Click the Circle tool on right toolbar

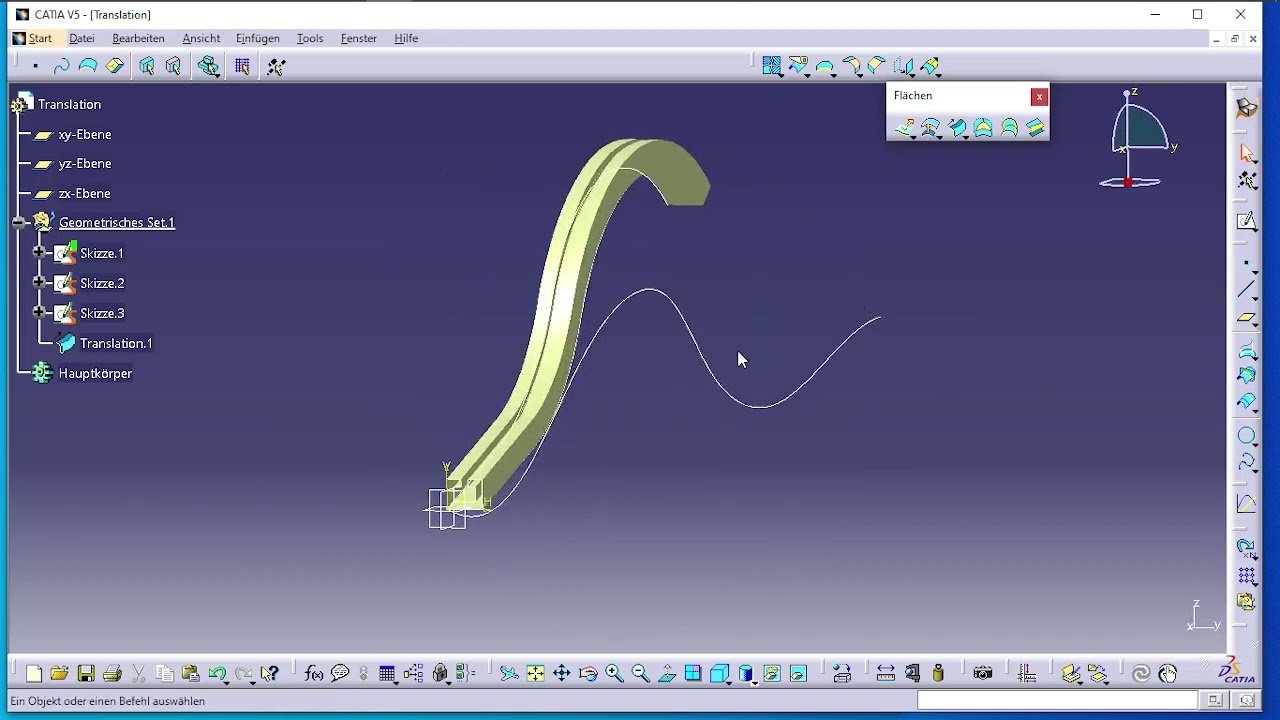(x=1247, y=436)
